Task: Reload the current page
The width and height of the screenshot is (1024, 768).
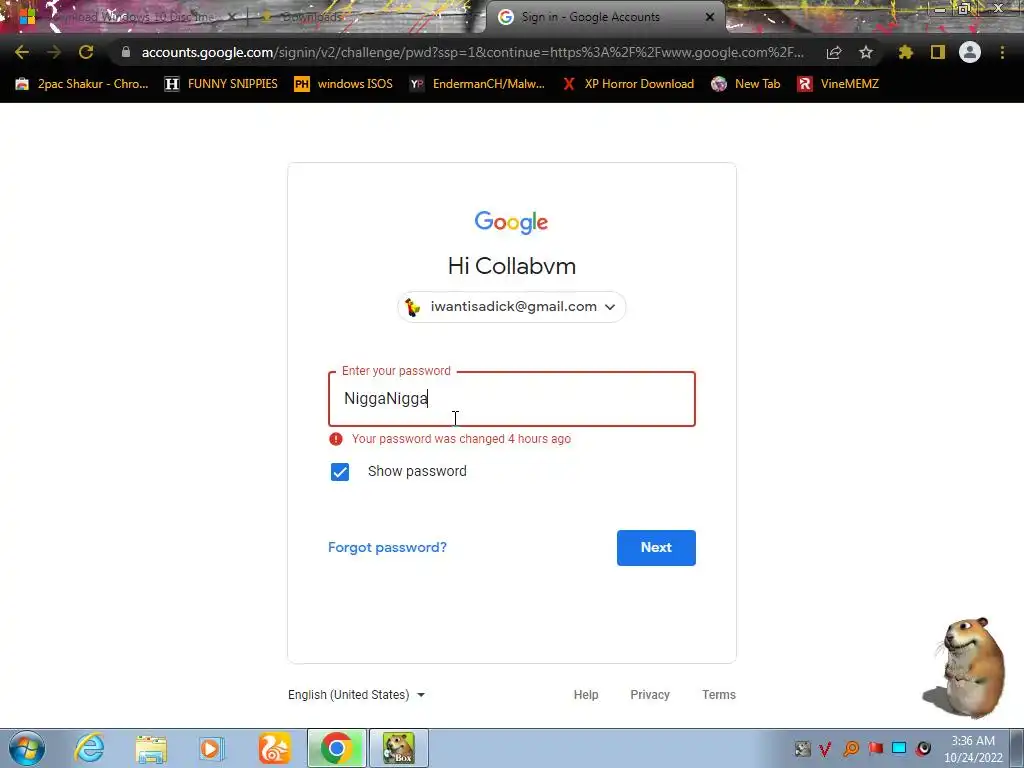Action: click(x=86, y=52)
